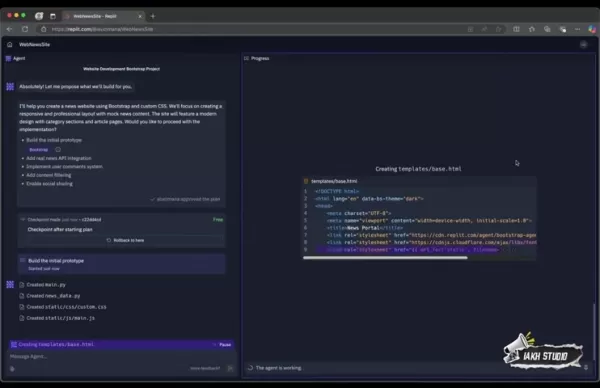The image size is (600, 388).
Task: Click the send message icon
Action: [230, 368]
